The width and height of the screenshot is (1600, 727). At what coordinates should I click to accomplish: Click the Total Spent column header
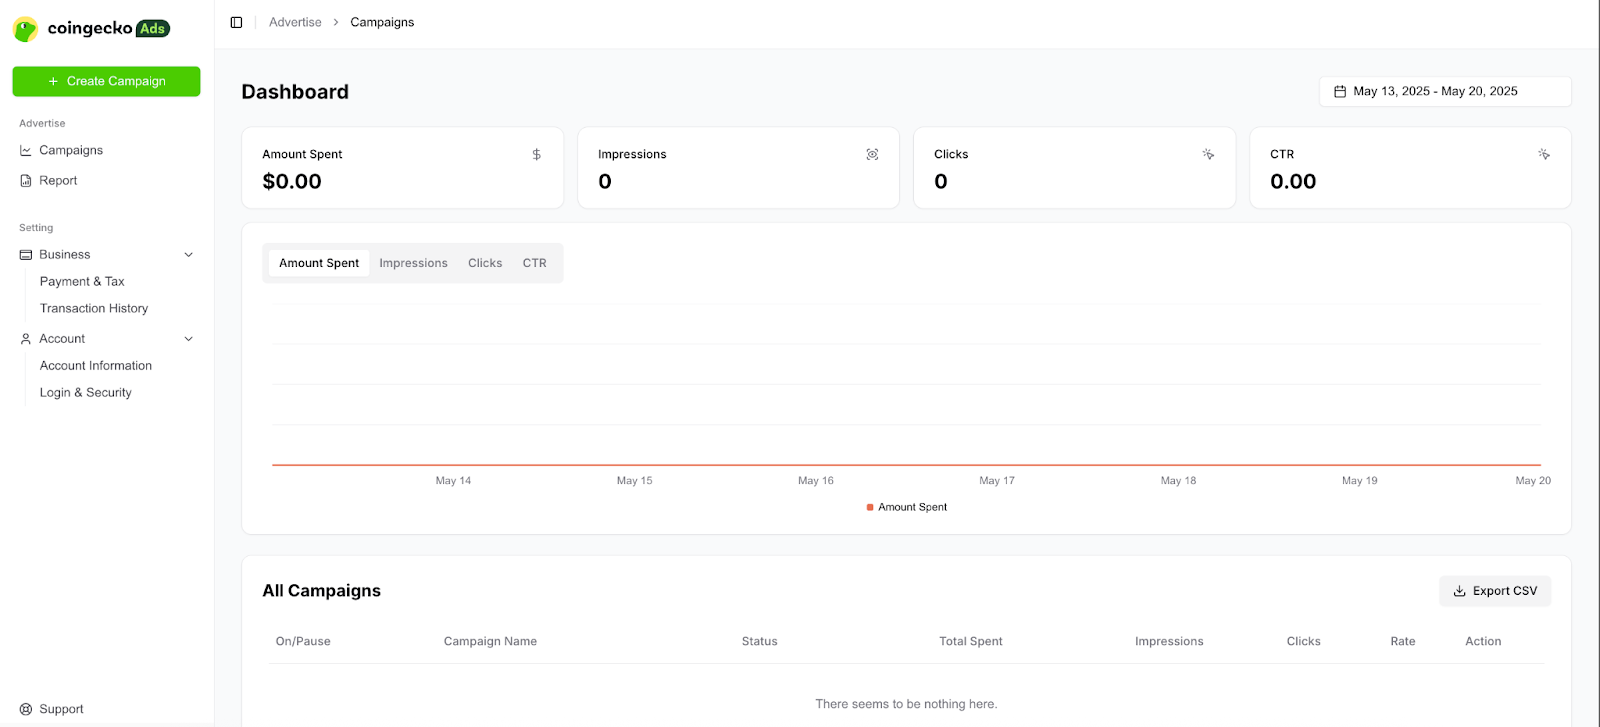(970, 641)
